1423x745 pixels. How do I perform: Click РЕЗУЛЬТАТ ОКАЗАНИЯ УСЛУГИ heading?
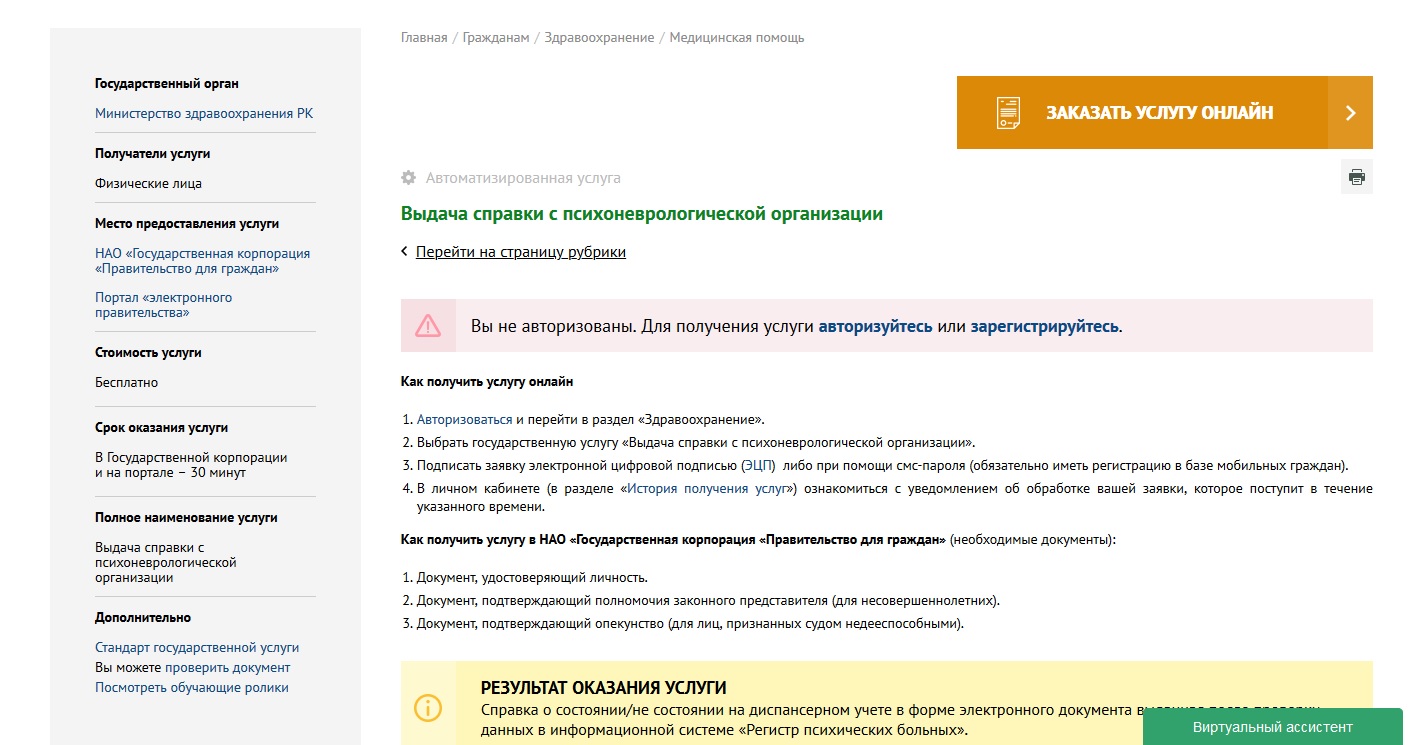point(603,688)
